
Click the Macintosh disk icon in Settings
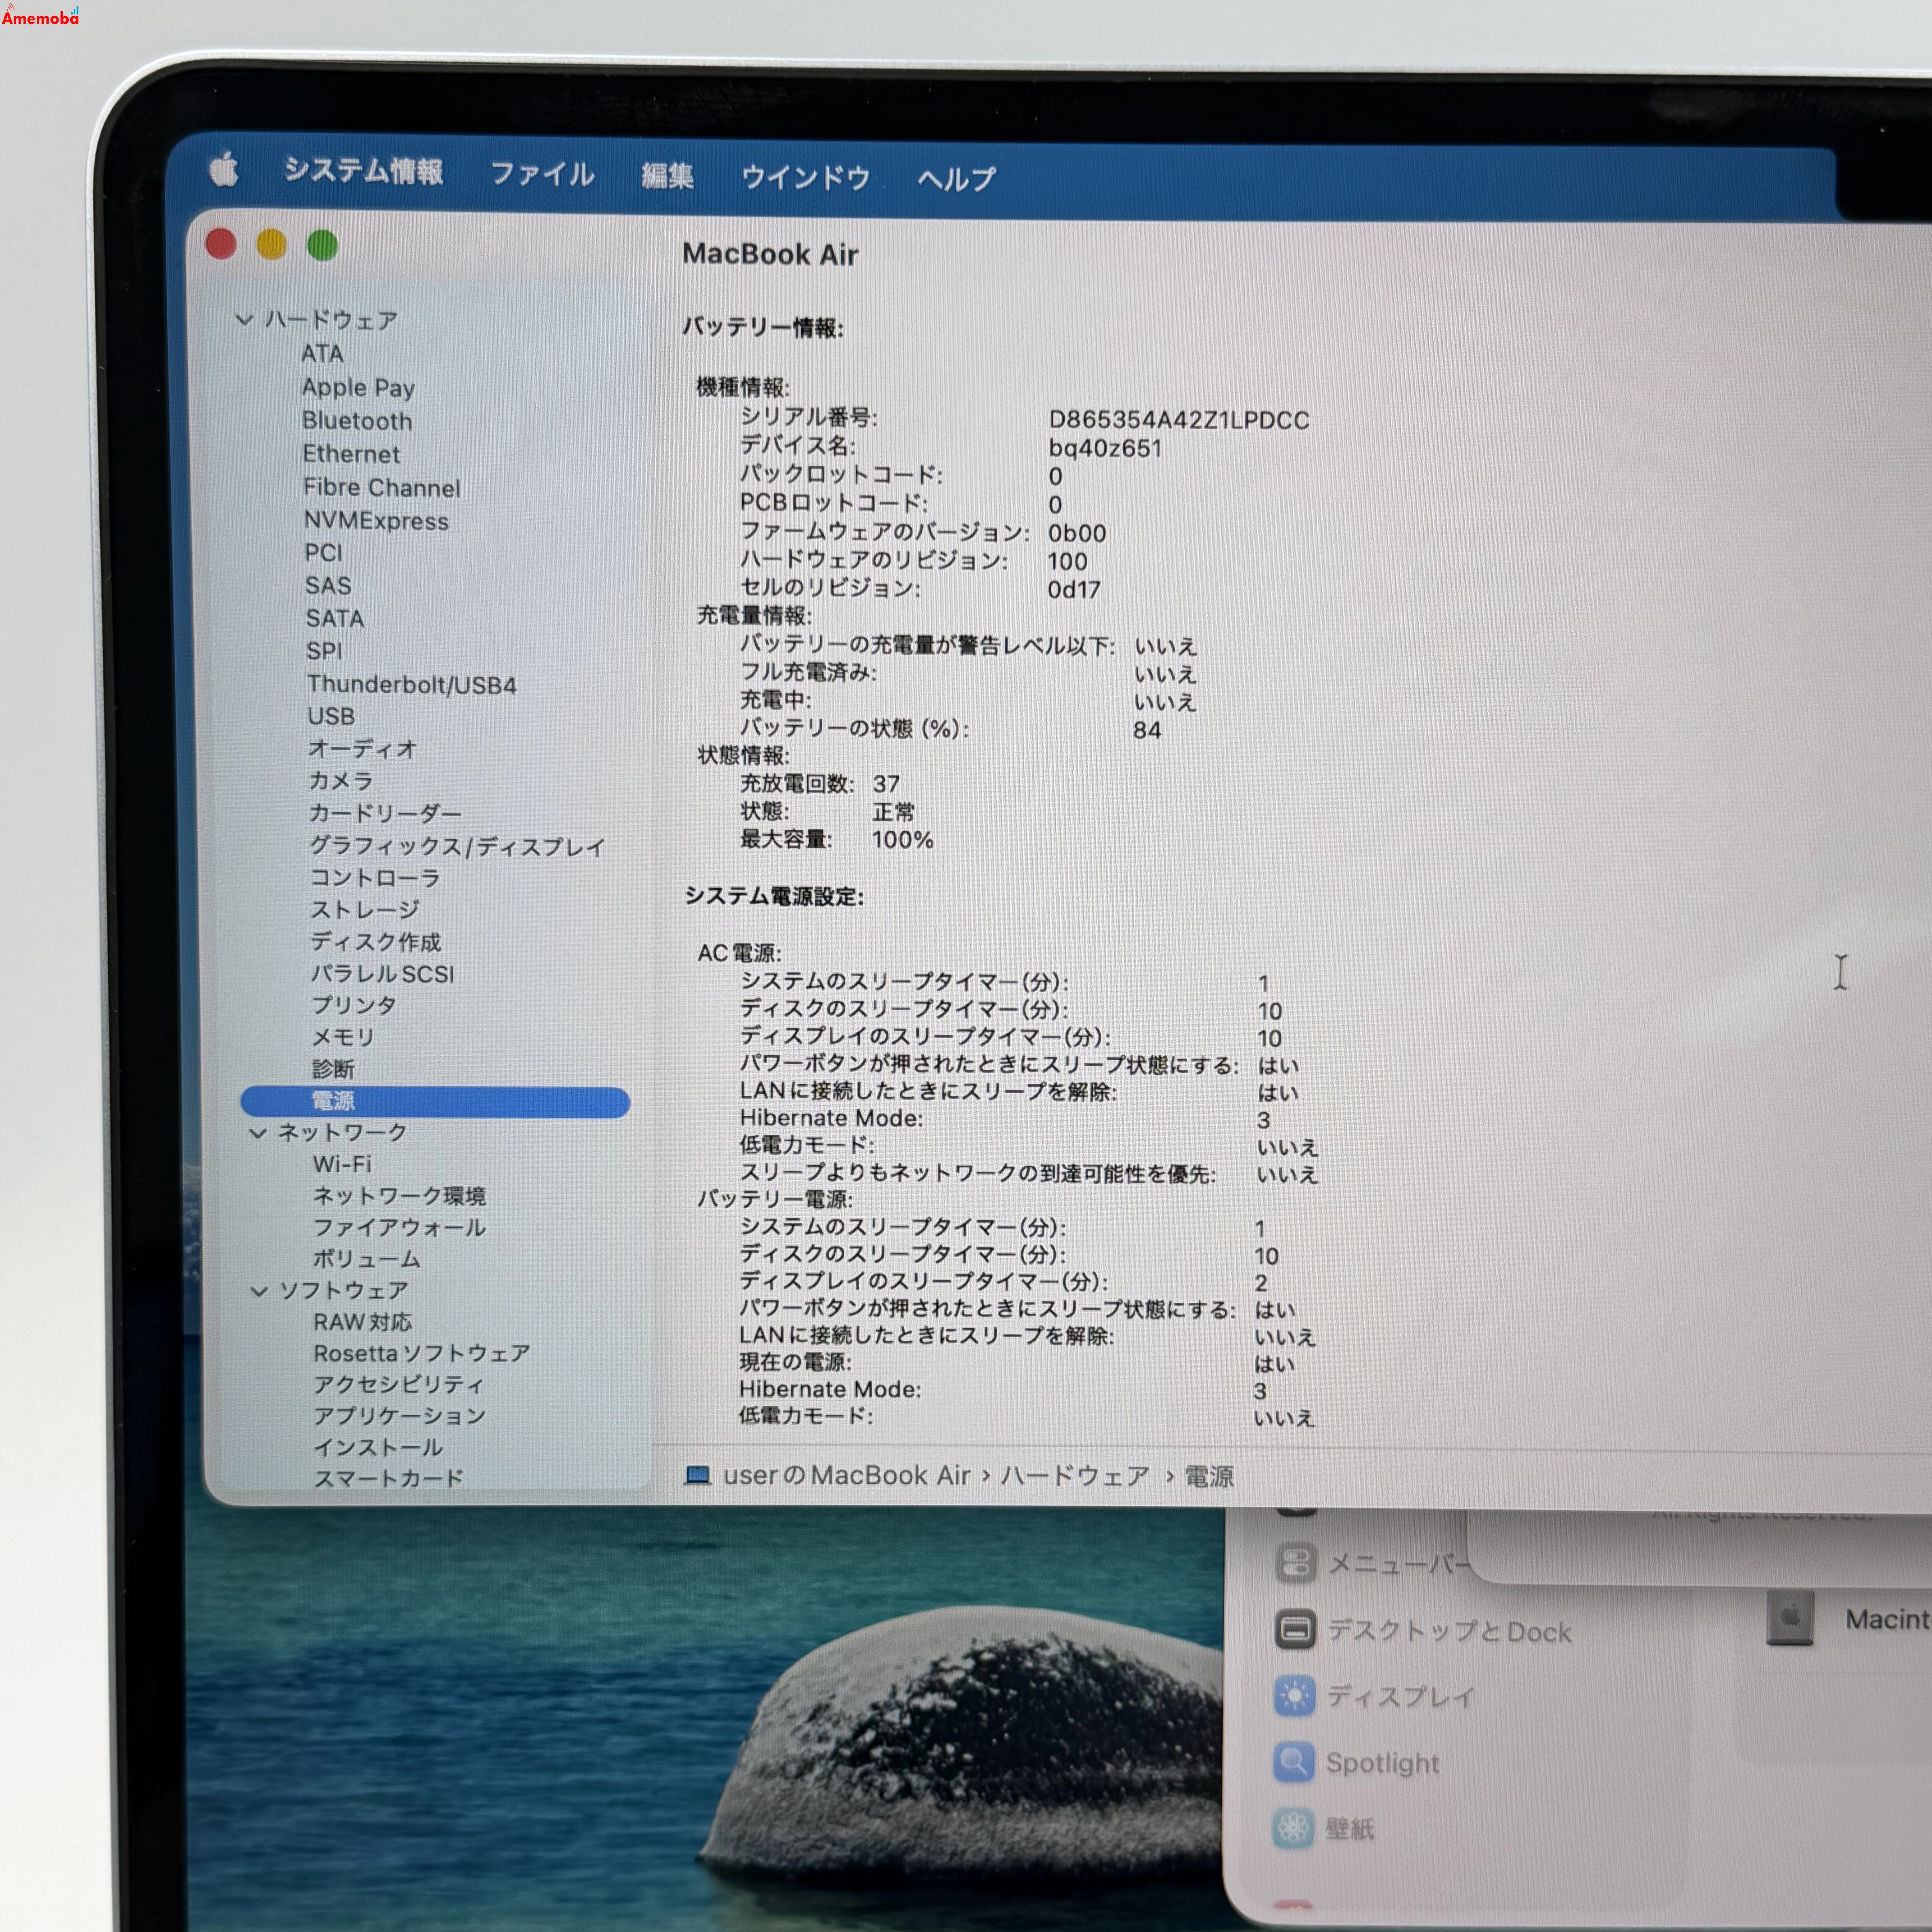pos(1789,1618)
